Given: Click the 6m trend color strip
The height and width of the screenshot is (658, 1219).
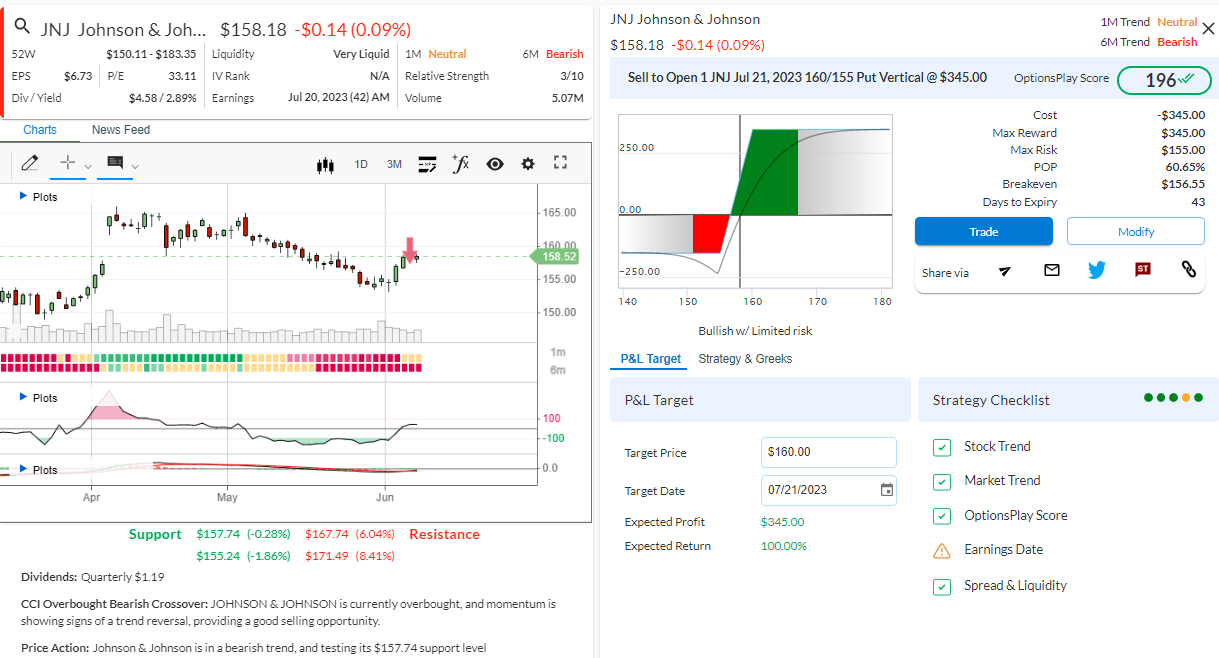Looking at the screenshot, I should pos(211,368).
